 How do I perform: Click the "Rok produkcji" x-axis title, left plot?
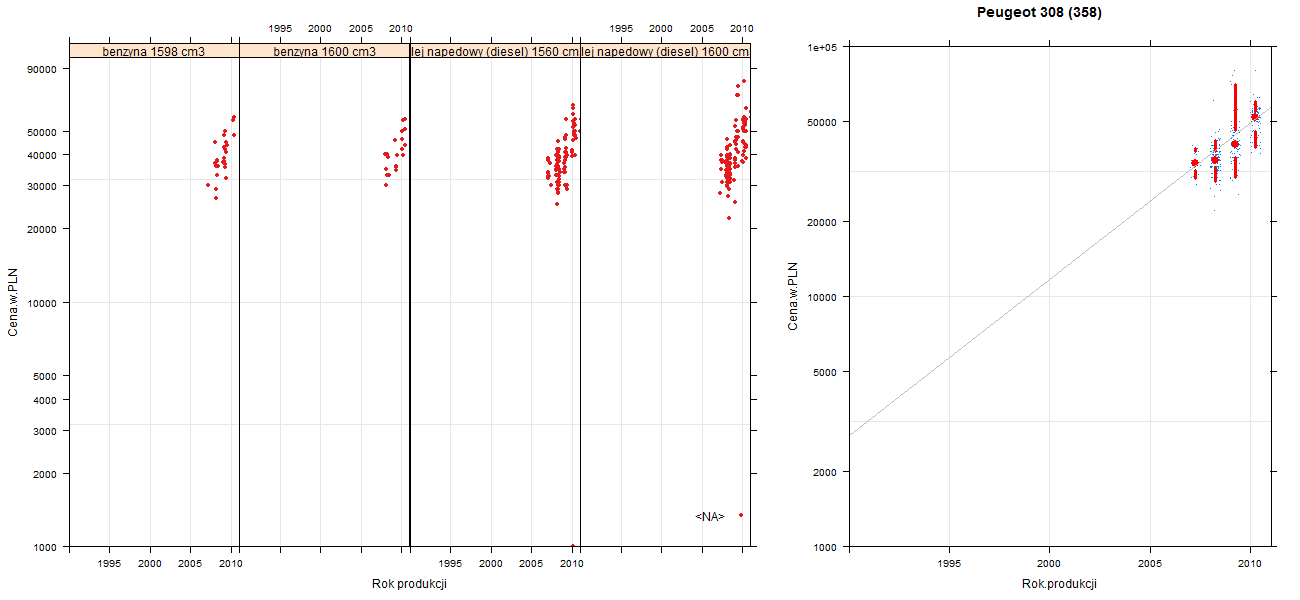coord(409,584)
